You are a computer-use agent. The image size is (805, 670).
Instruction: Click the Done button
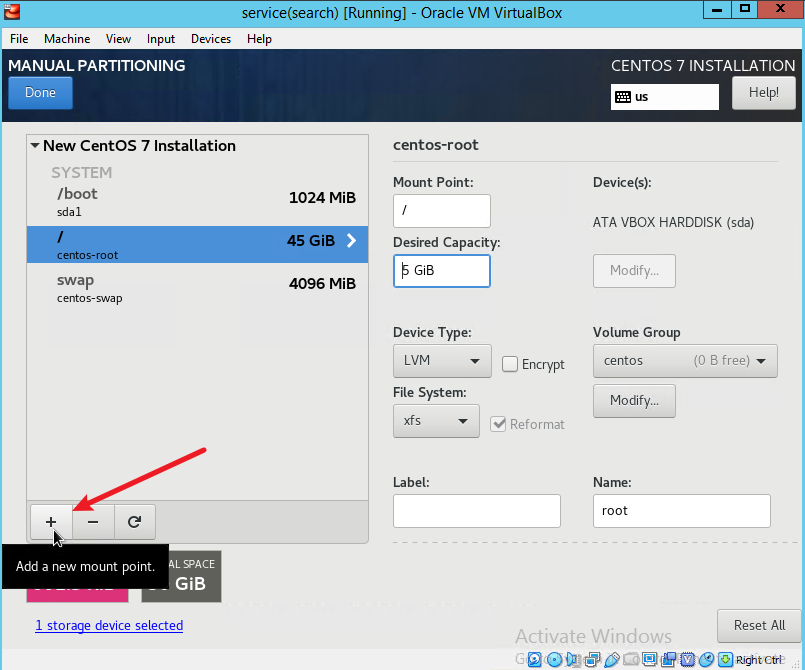40,93
